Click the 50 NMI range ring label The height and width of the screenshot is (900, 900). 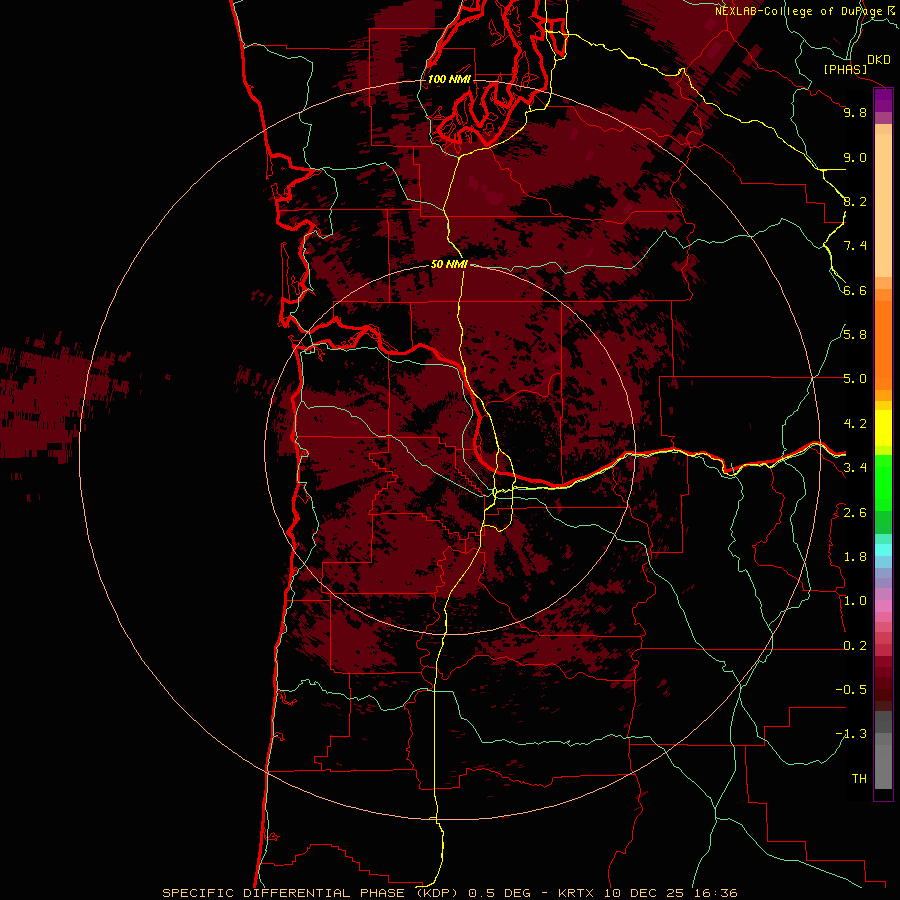click(449, 264)
